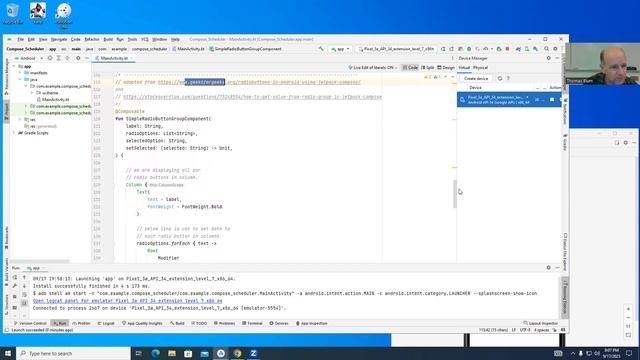Open the Pixel_3a device selector dropdown

[397, 49]
